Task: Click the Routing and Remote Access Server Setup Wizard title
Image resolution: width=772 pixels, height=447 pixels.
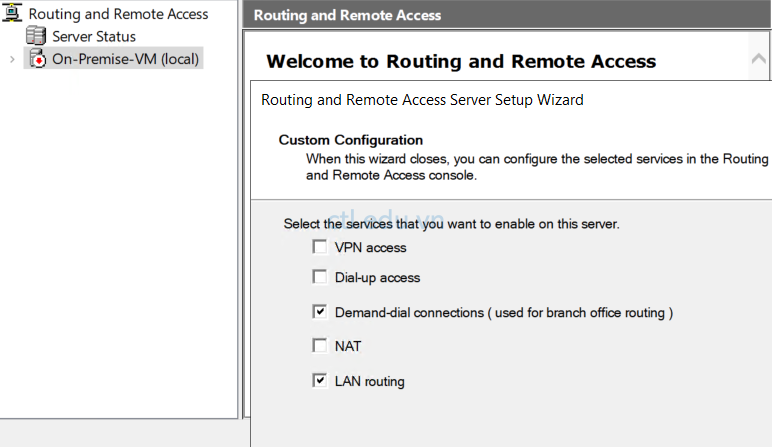Action: (422, 100)
